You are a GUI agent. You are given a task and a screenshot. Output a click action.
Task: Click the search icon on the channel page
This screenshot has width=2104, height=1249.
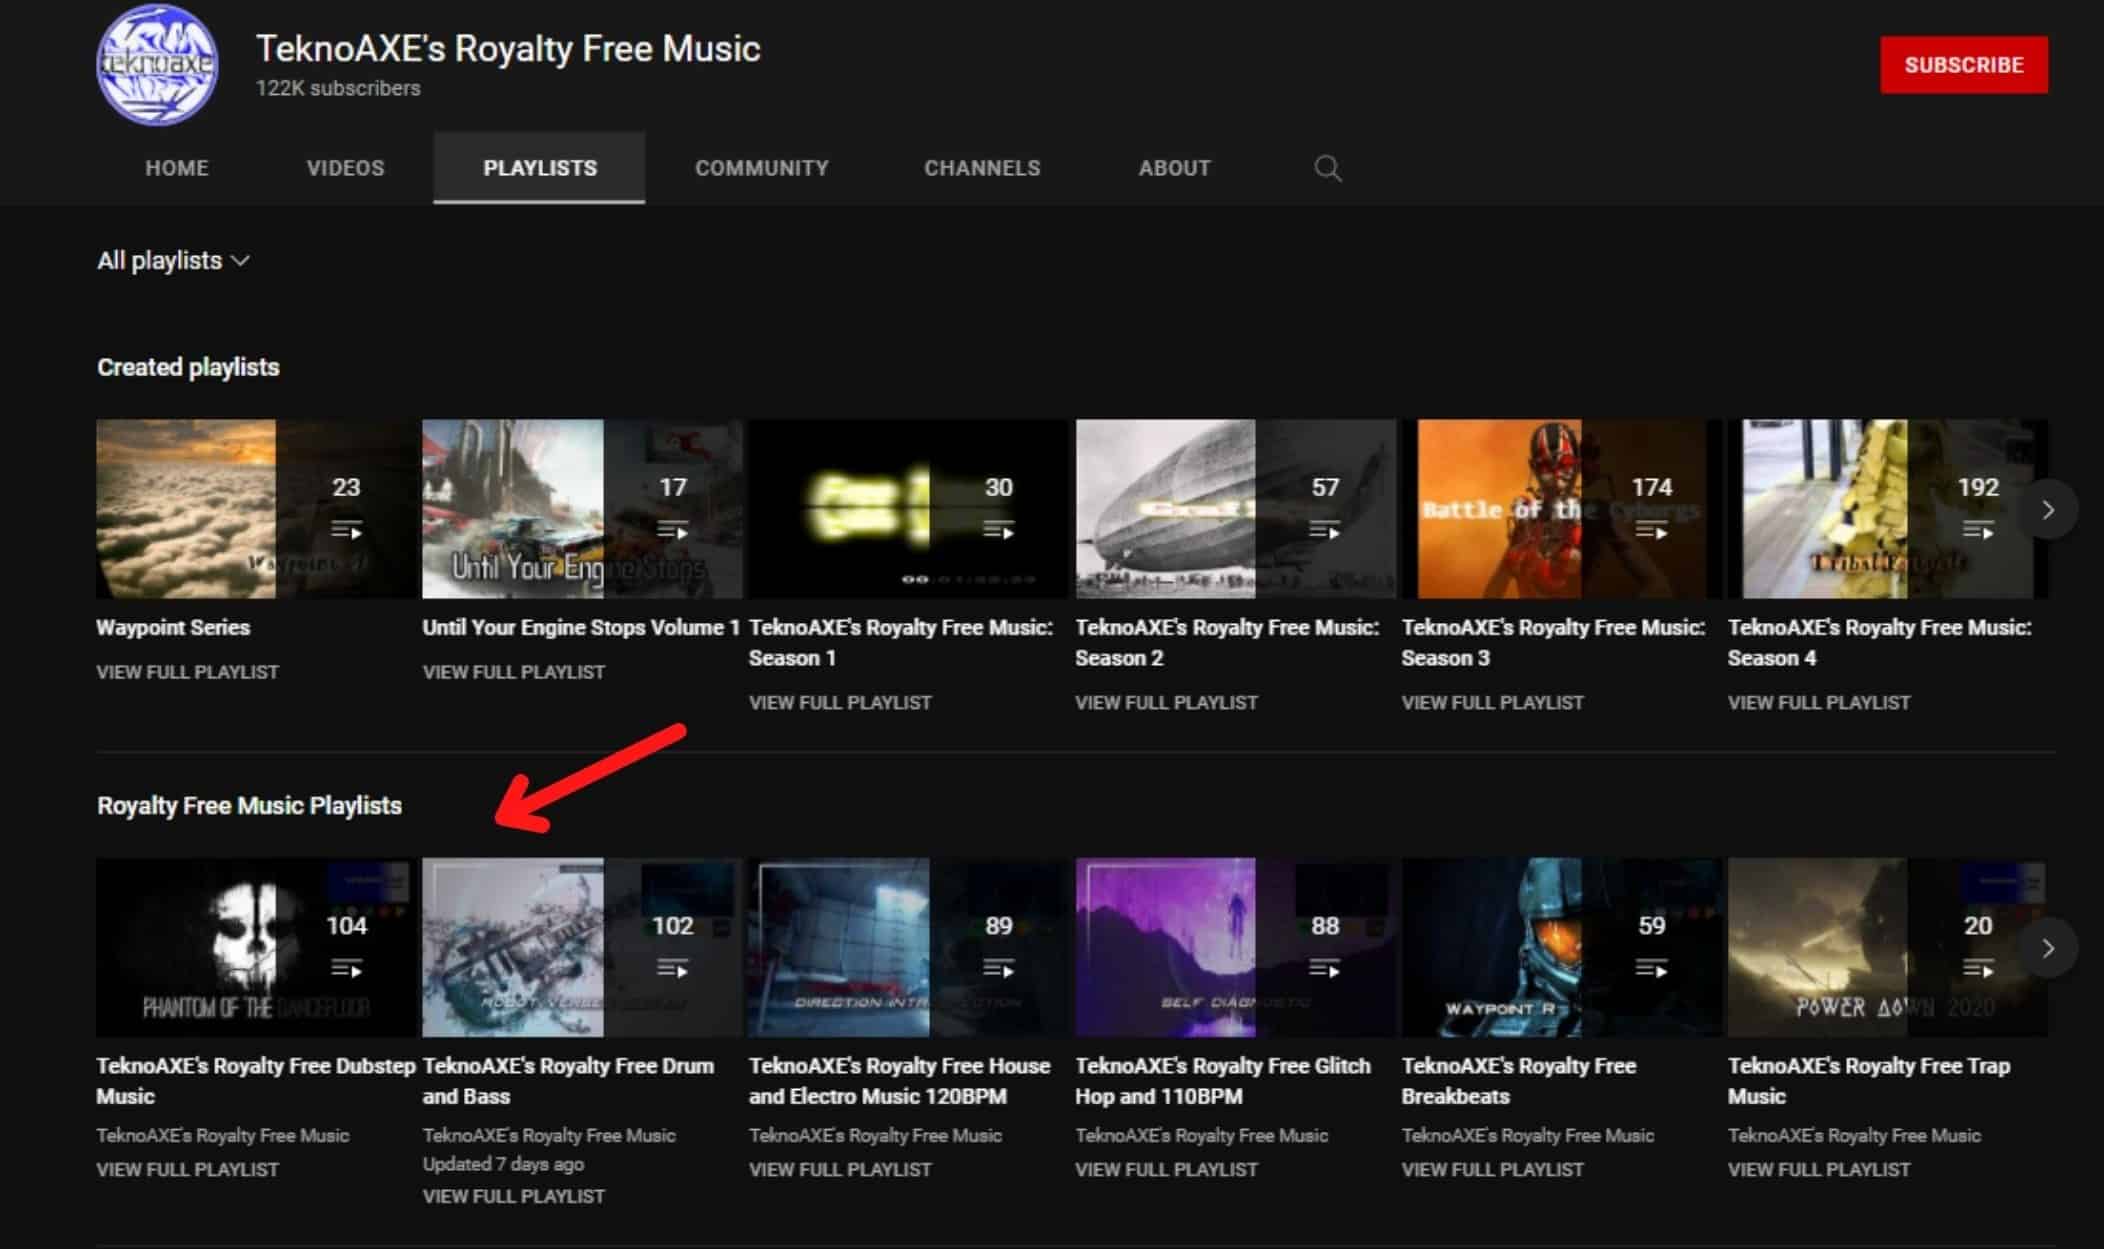coord(1326,168)
